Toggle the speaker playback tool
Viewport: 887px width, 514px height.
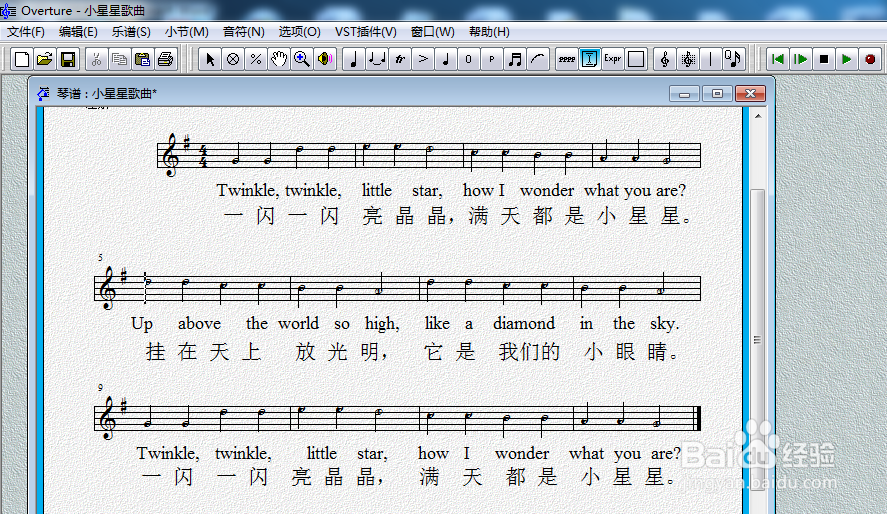click(x=325, y=59)
